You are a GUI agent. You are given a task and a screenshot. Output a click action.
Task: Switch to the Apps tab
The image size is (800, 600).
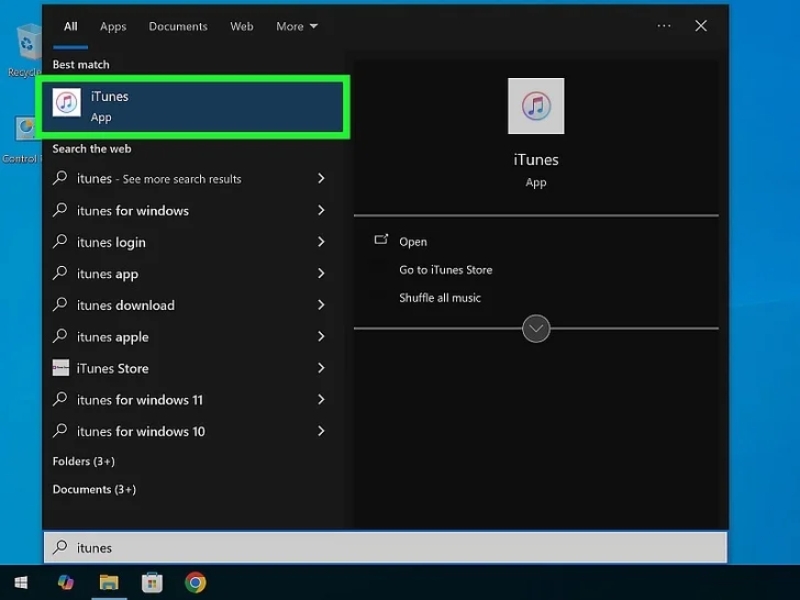[113, 26]
